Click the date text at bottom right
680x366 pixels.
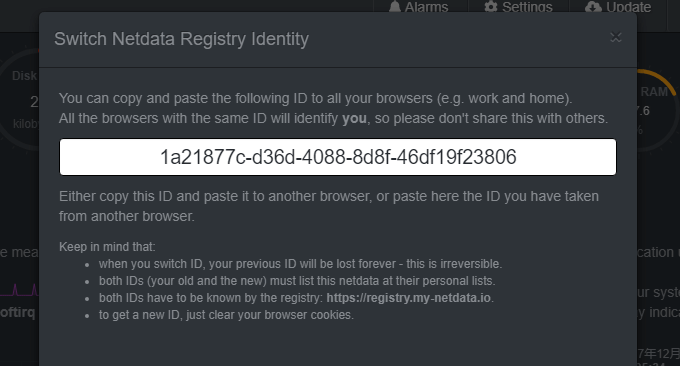[x=658, y=354]
